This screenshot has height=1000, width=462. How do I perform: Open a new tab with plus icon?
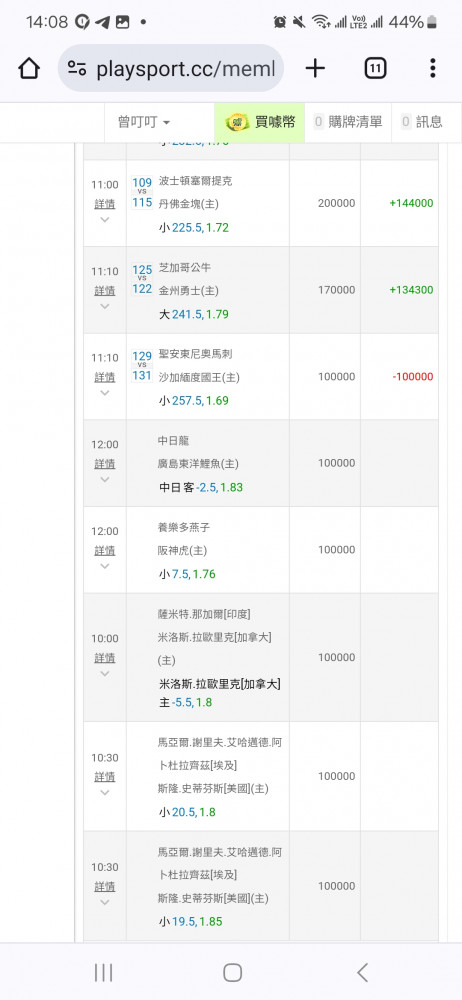pyautogui.click(x=315, y=68)
